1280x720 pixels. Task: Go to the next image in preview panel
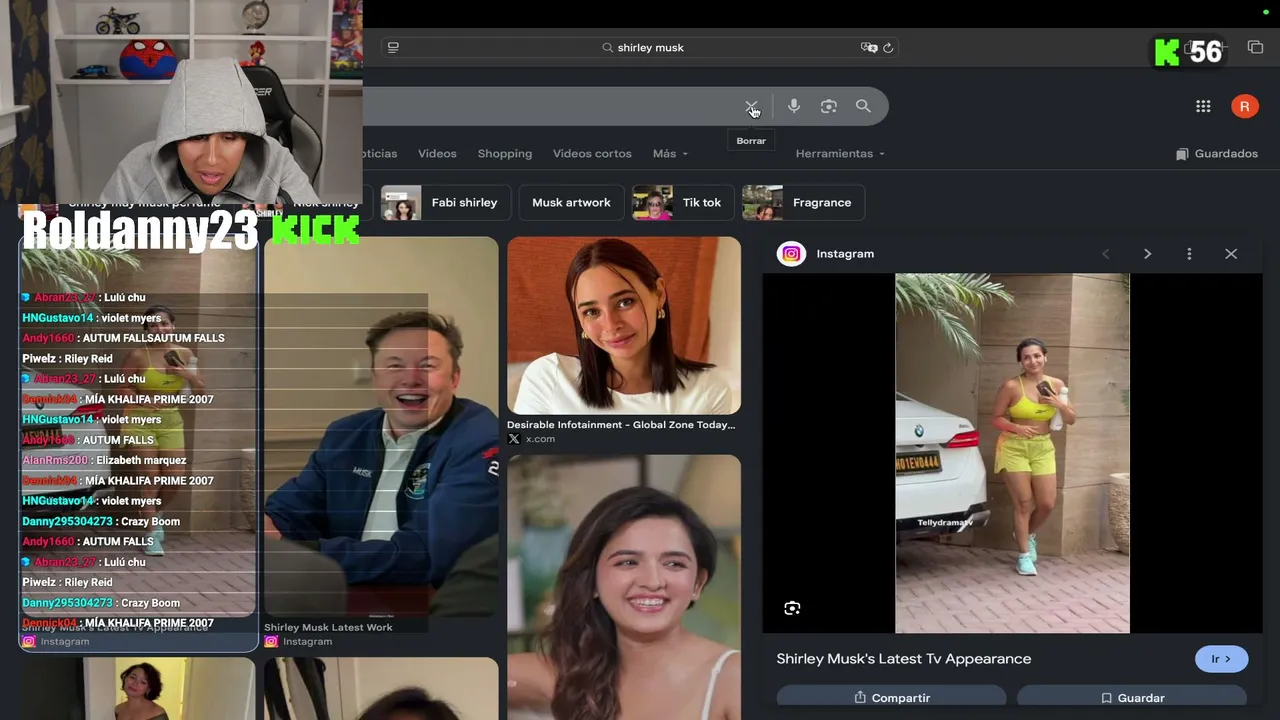coord(1147,254)
